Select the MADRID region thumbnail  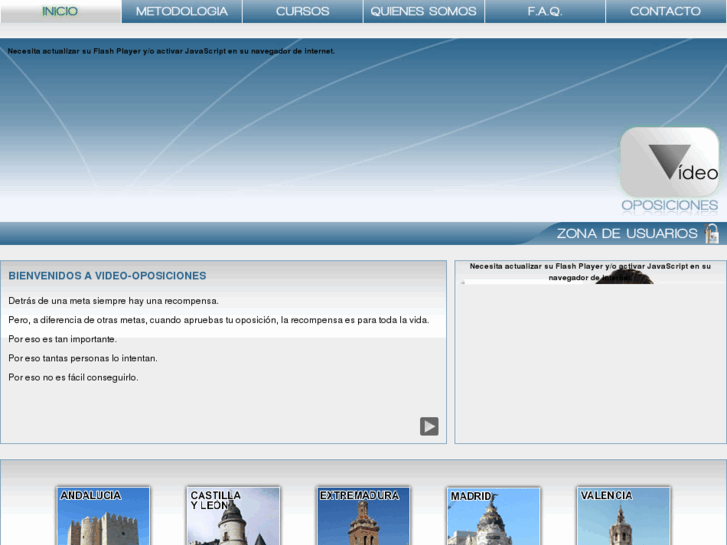[x=493, y=516]
